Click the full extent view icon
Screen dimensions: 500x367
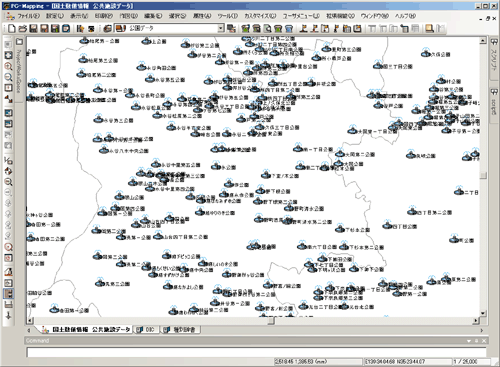click(x=9, y=55)
